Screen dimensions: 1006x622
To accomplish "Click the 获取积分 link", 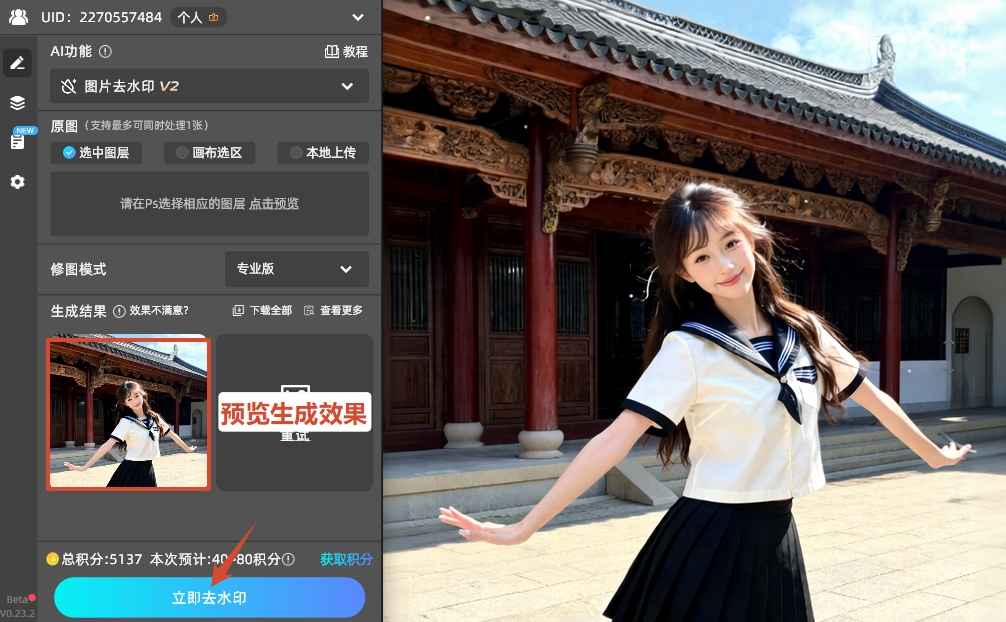I will click(x=346, y=559).
